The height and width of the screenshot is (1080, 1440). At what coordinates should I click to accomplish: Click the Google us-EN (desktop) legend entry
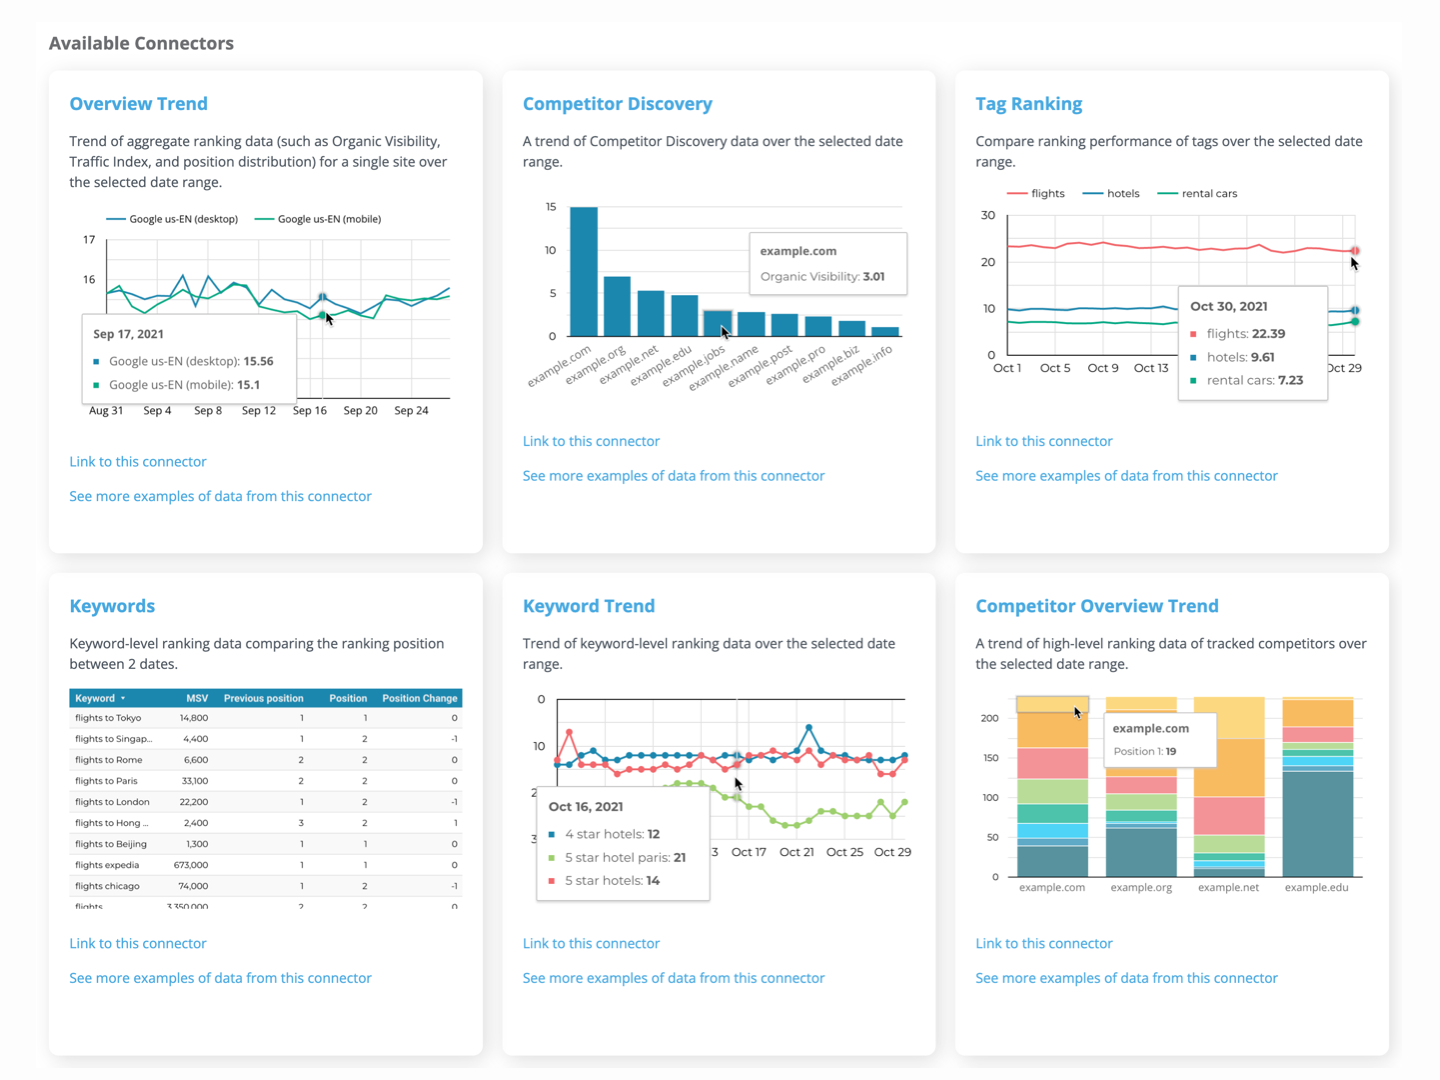(172, 219)
